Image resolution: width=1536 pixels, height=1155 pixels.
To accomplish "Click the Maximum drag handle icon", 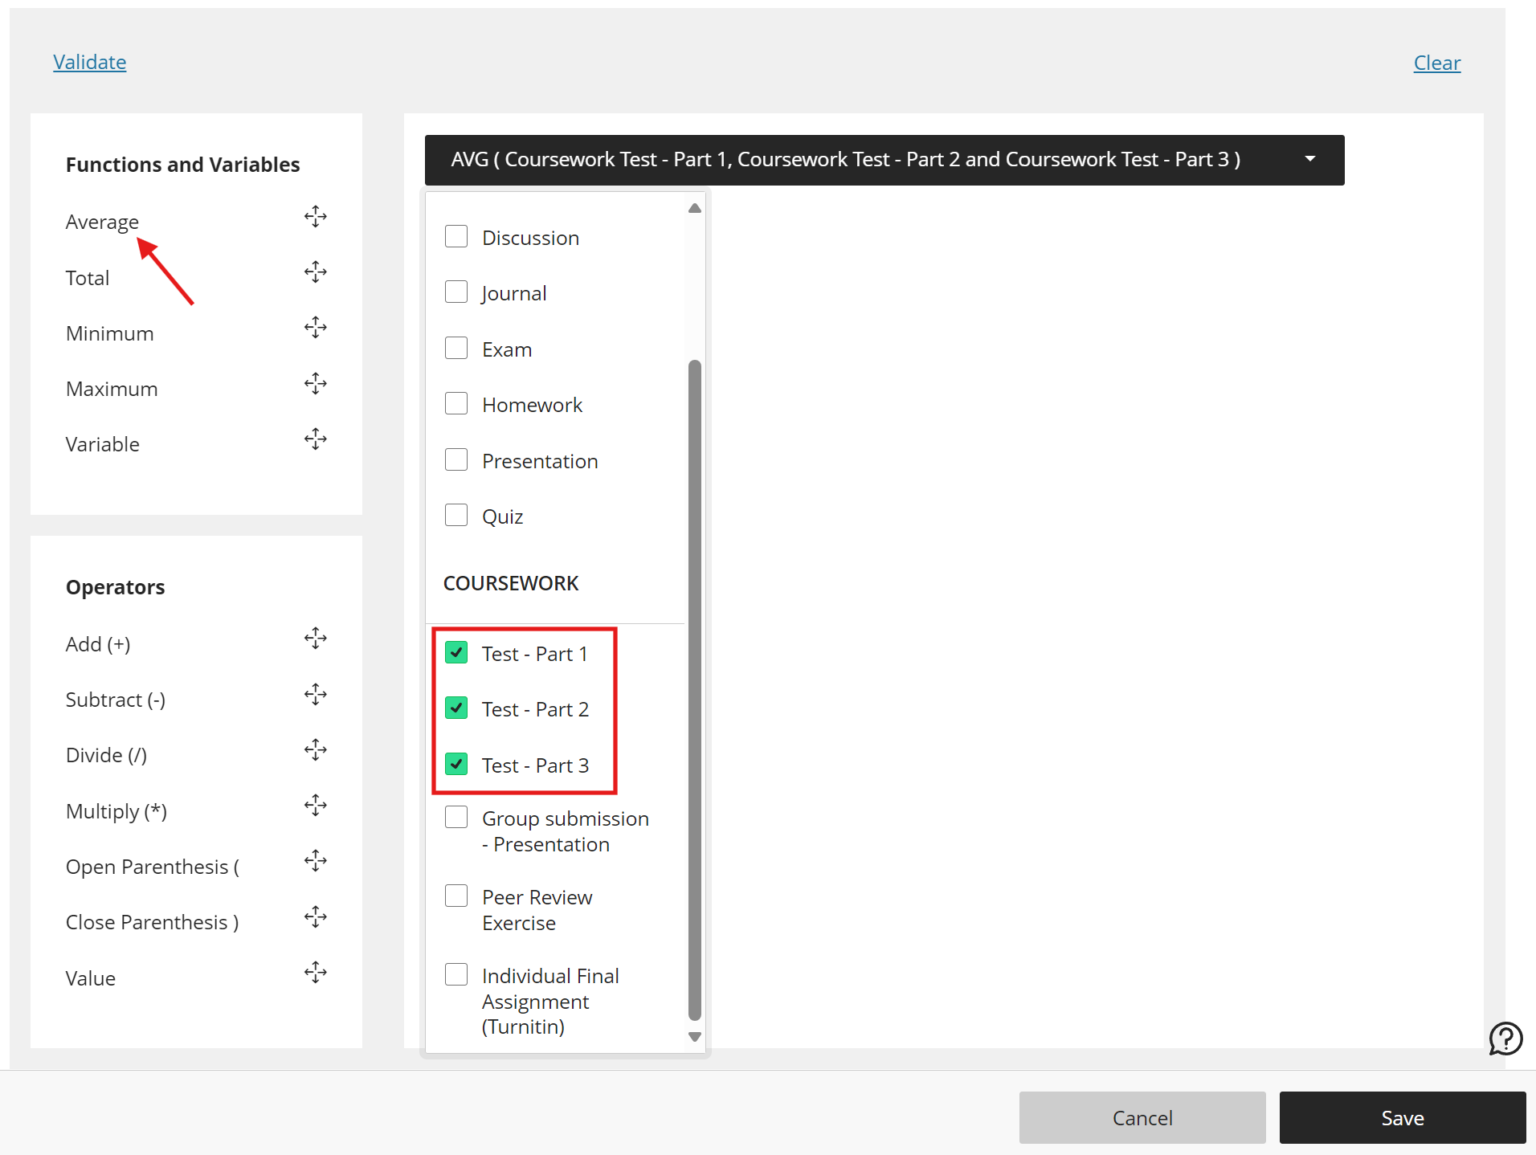I will pos(315,383).
